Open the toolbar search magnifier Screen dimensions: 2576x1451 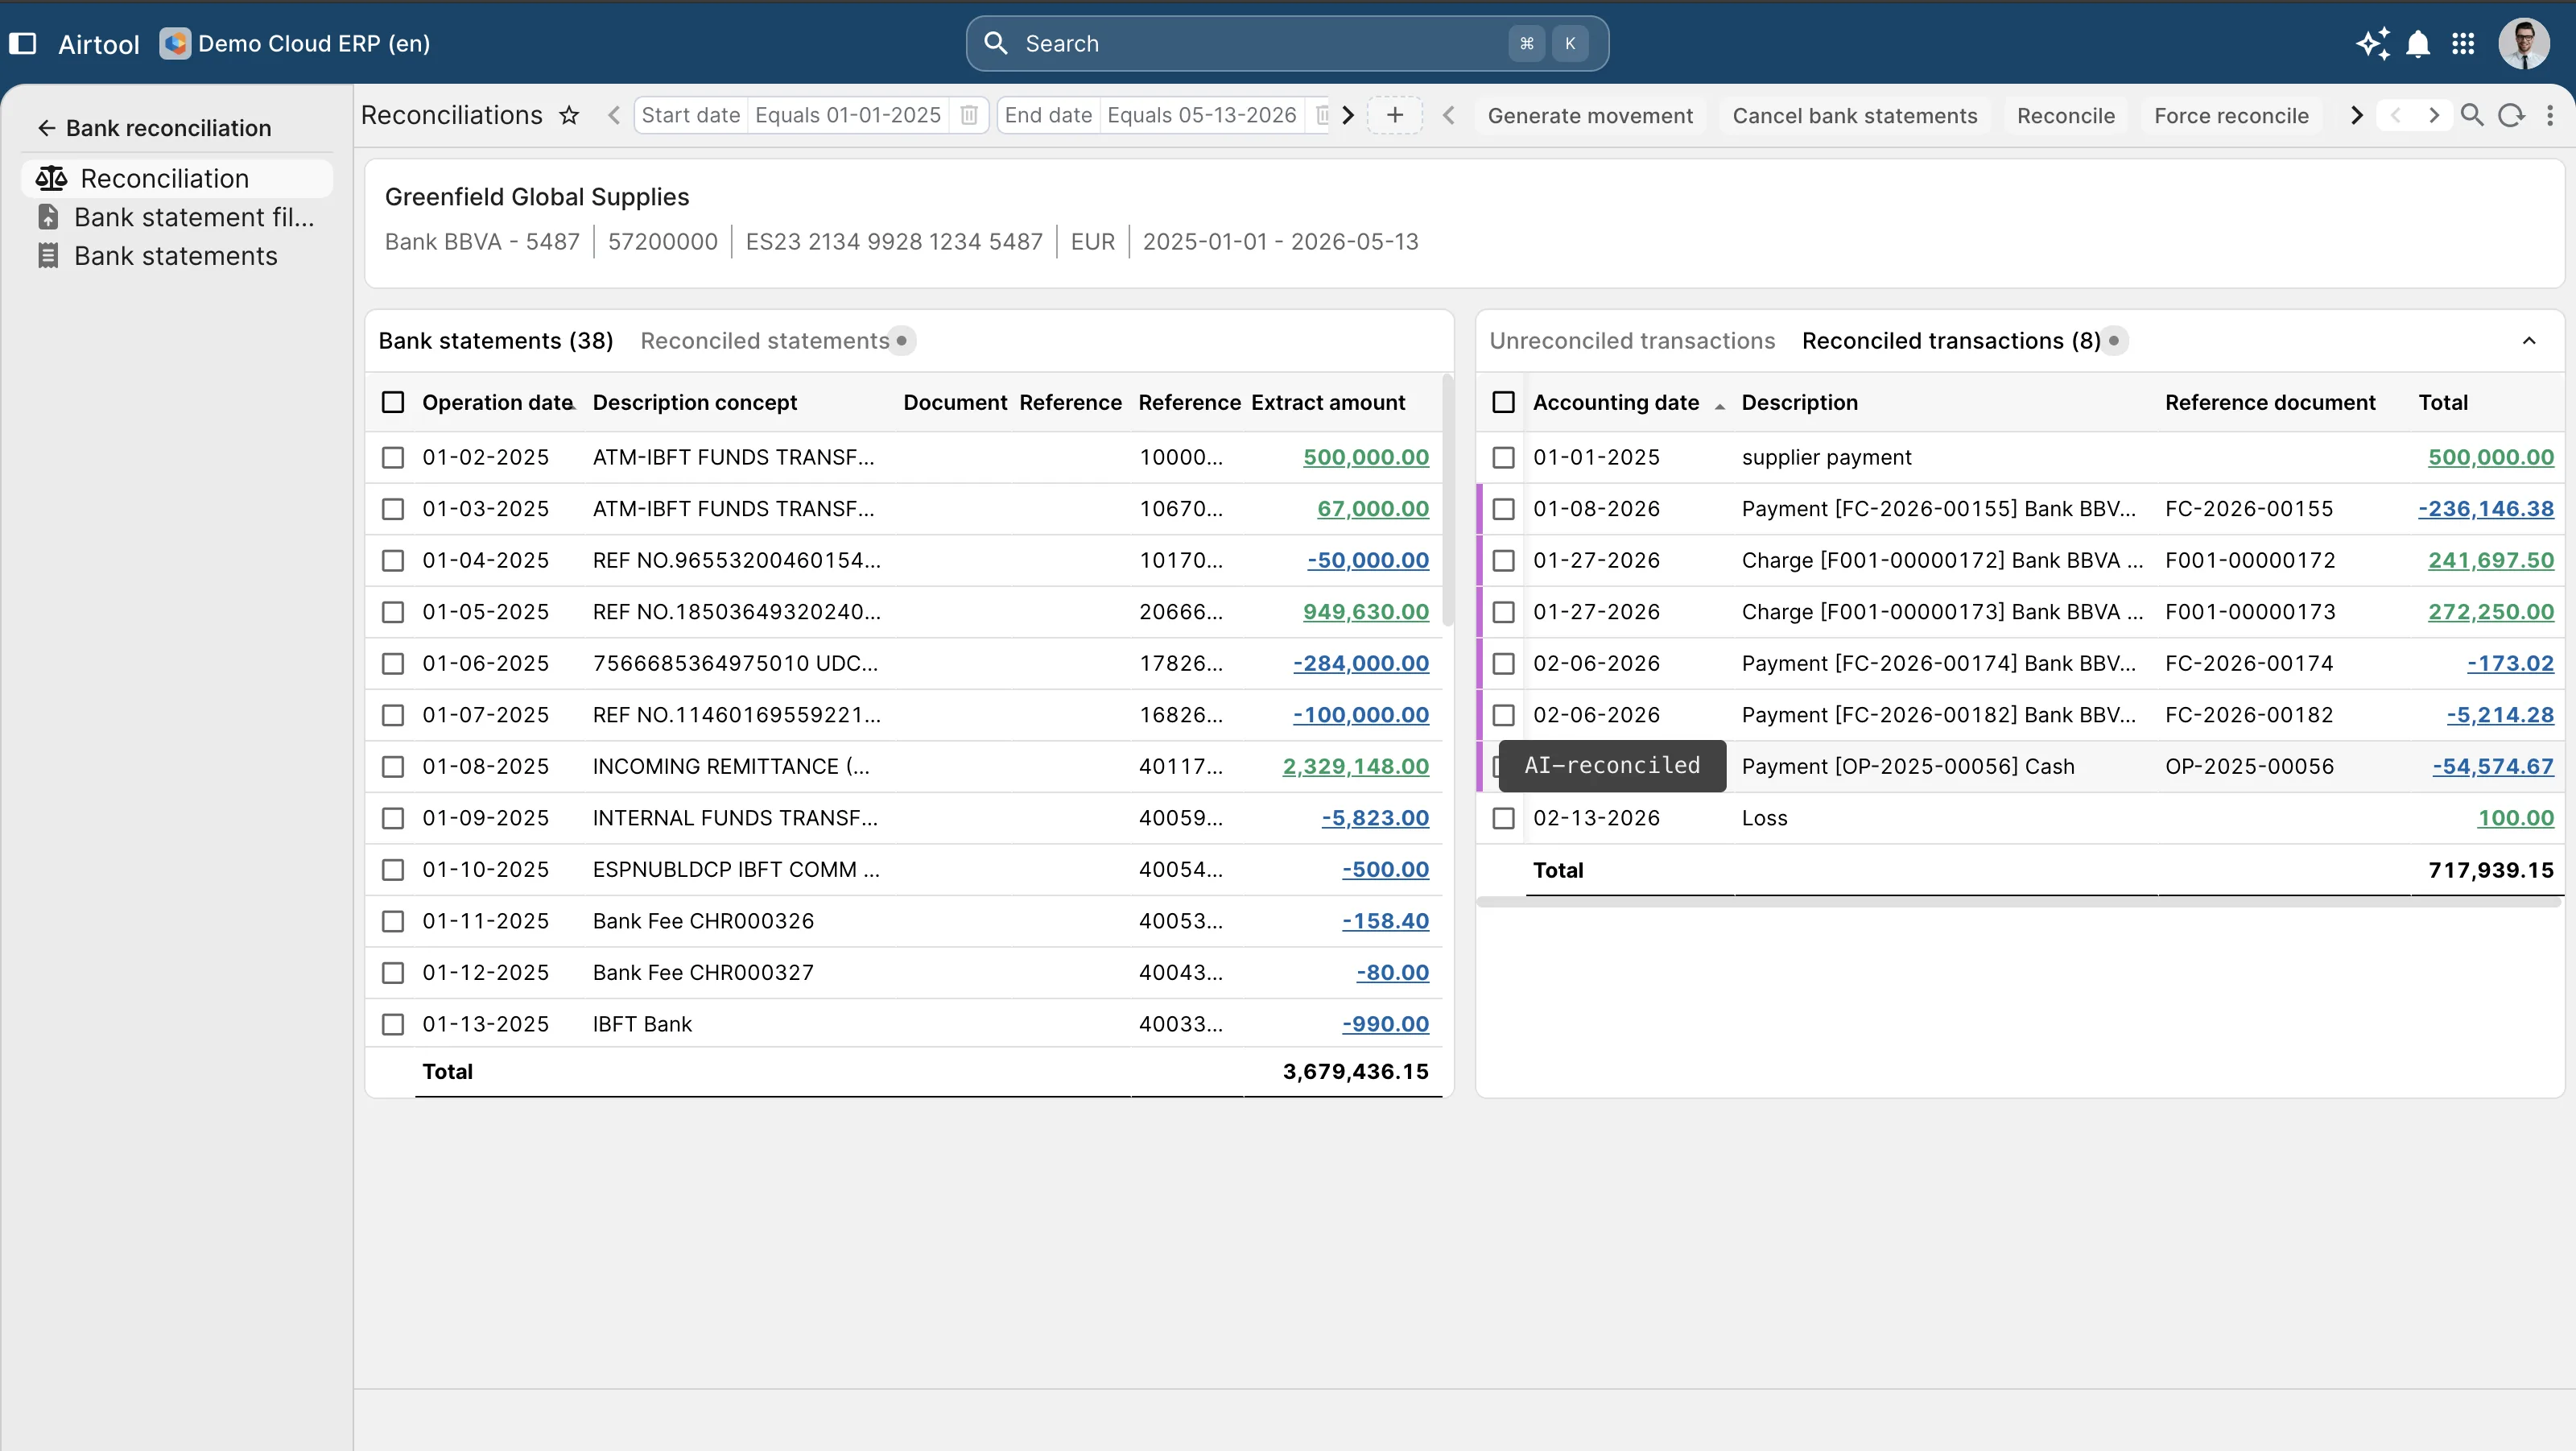tap(2472, 115)
